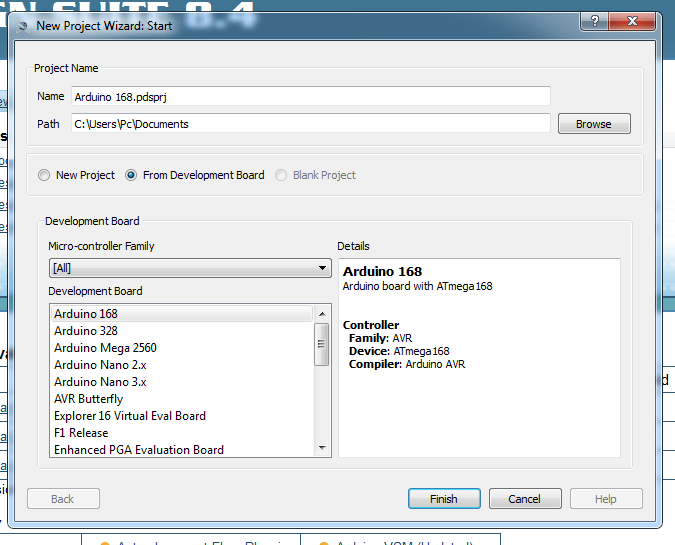The height and width of the screenshot is (545, 675).
Task: Click the board list scroll down arrow
Action: point(322,448)
